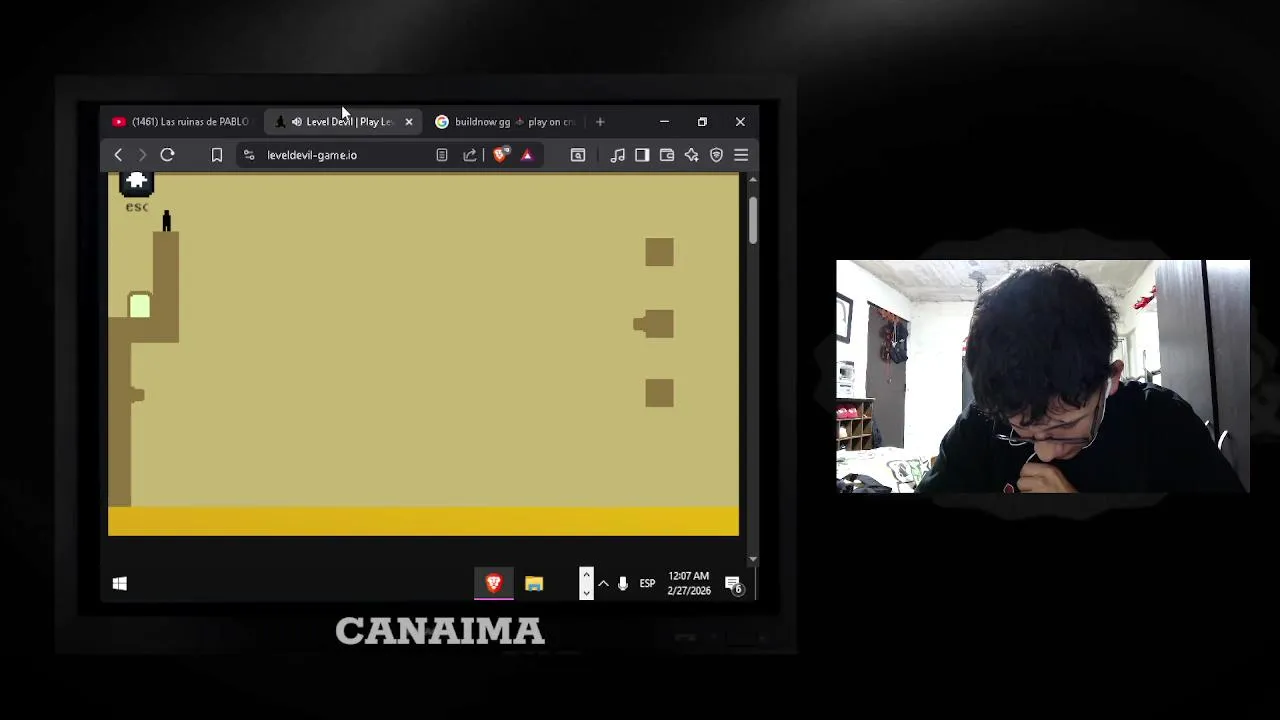The image size is (1280, 720).
Task: Click the Brave icon in the taskbar
Action: [494, 584]
